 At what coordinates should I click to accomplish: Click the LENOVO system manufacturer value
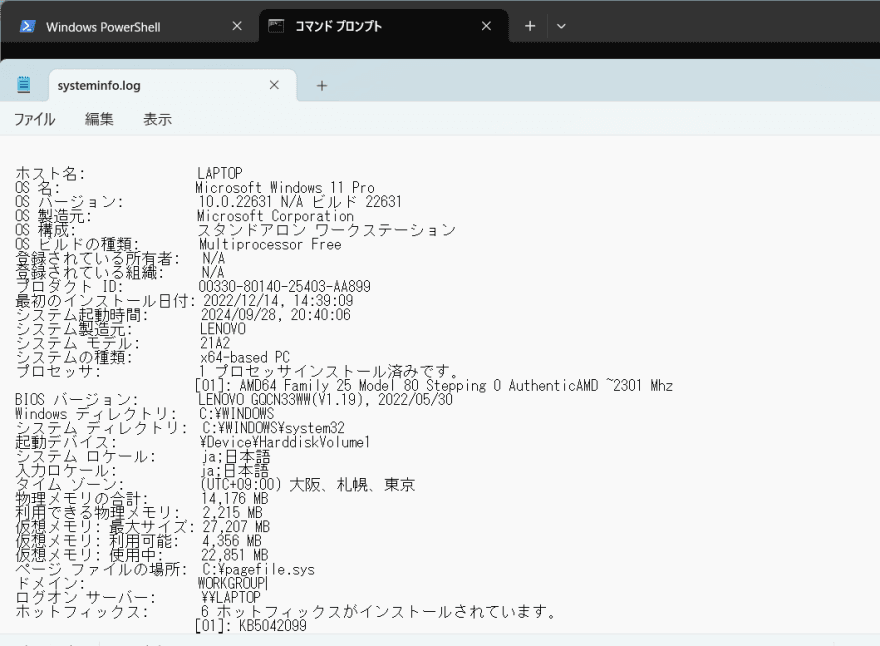[222, 328]
